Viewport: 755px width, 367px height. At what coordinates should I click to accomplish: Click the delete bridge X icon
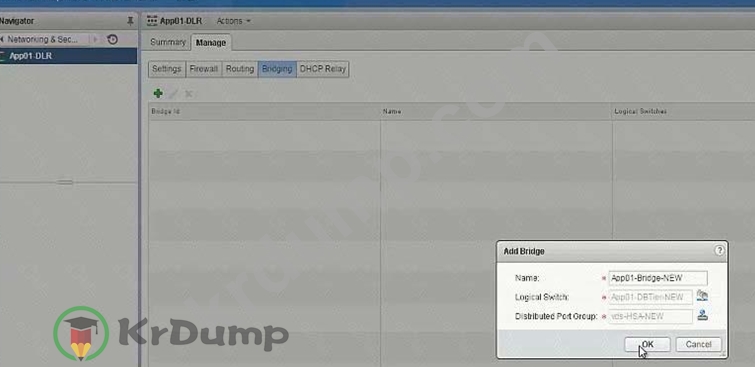tap(188, 93)
